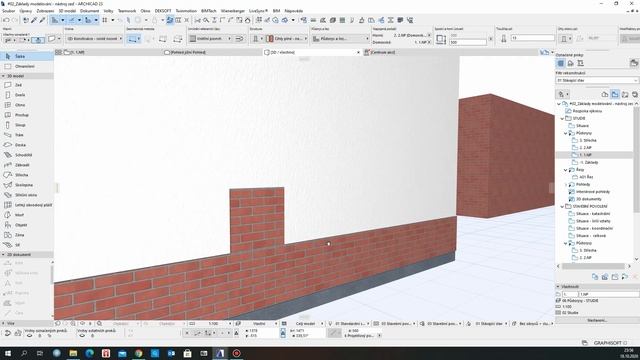Select the Sloup (Column) tool
This screenshot has height=360, width=640.
tap(27, 125)
